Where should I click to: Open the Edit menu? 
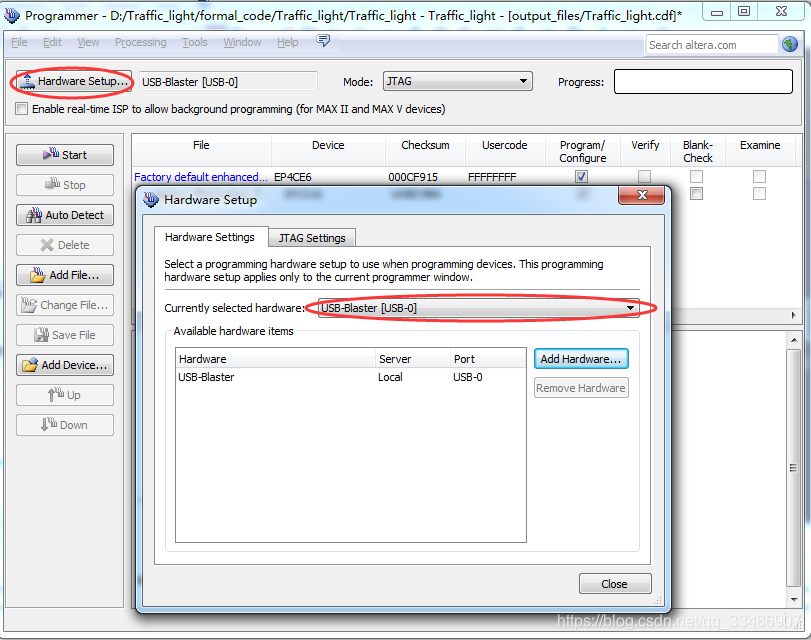click(x=52, y=42)
